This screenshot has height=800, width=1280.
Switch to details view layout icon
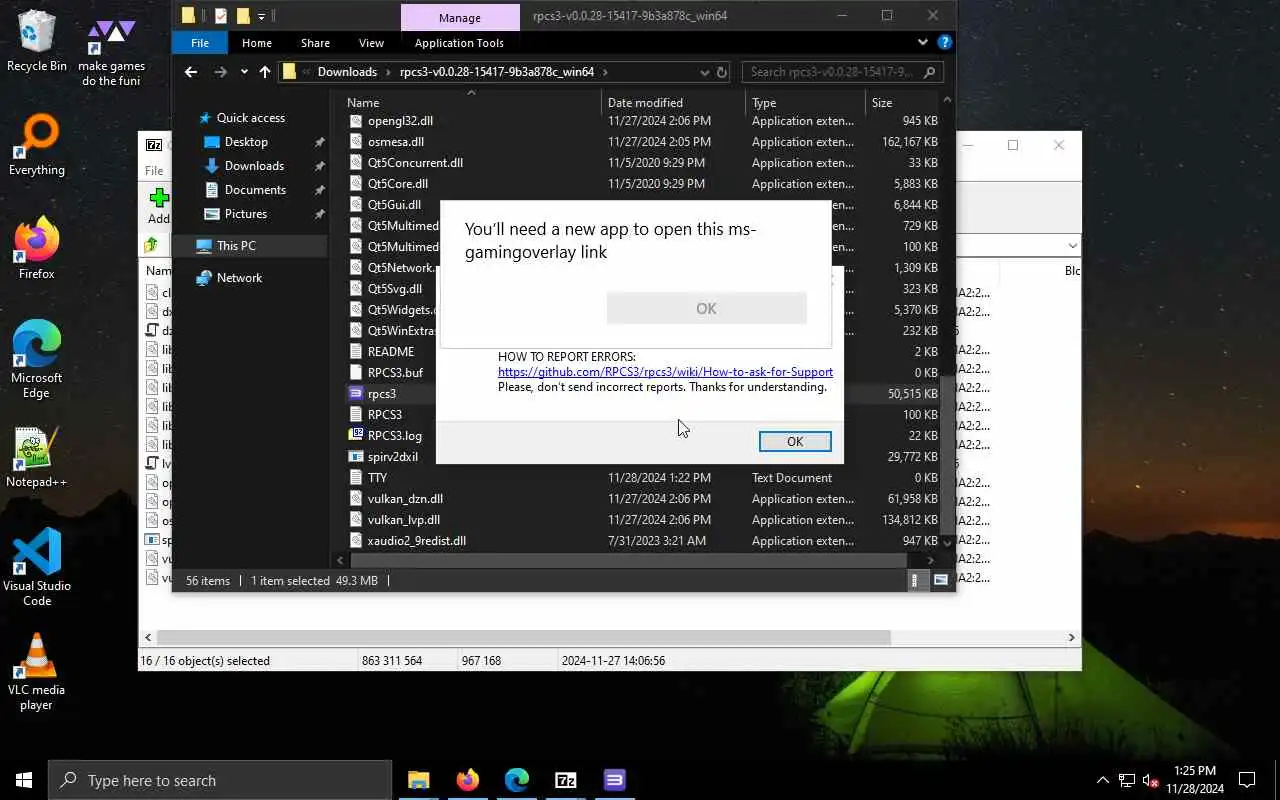coord(917,580)
